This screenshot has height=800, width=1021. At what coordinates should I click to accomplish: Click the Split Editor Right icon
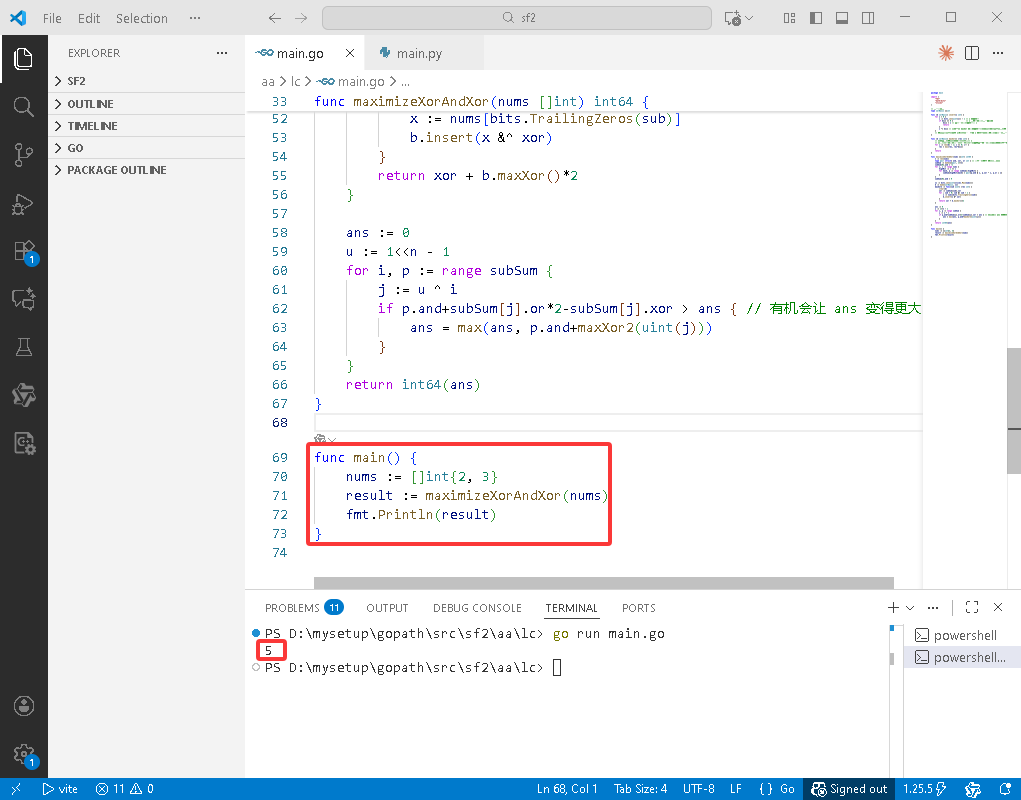click(x=972, y=53)
